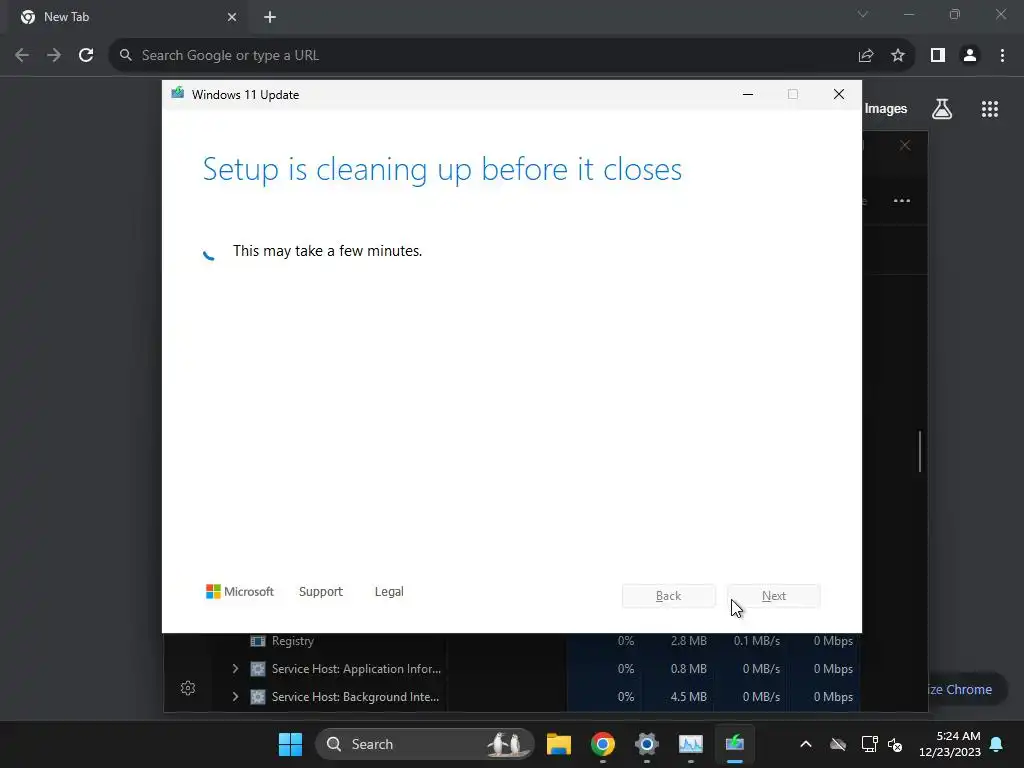Open Task Manager from taskbar
The width and height of the screenshot is (1024, 768).
pos(690,744)
